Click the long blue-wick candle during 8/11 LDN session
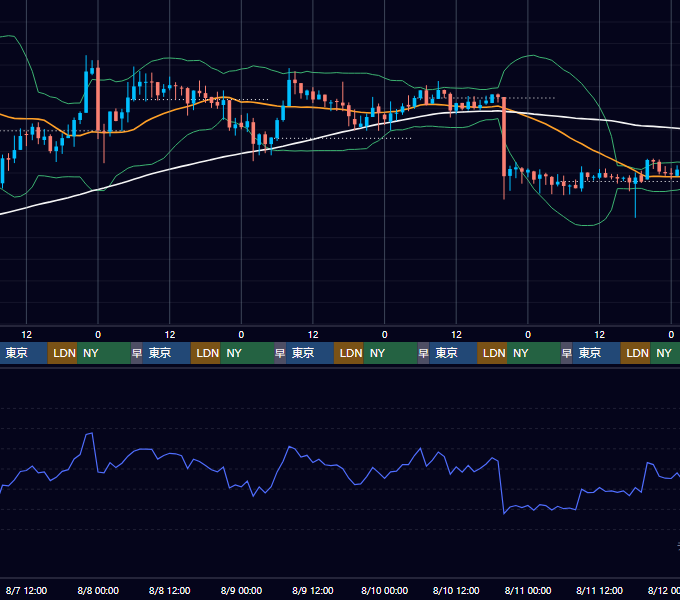The height and width of the screenshot is (600, 680). point(635,196)
